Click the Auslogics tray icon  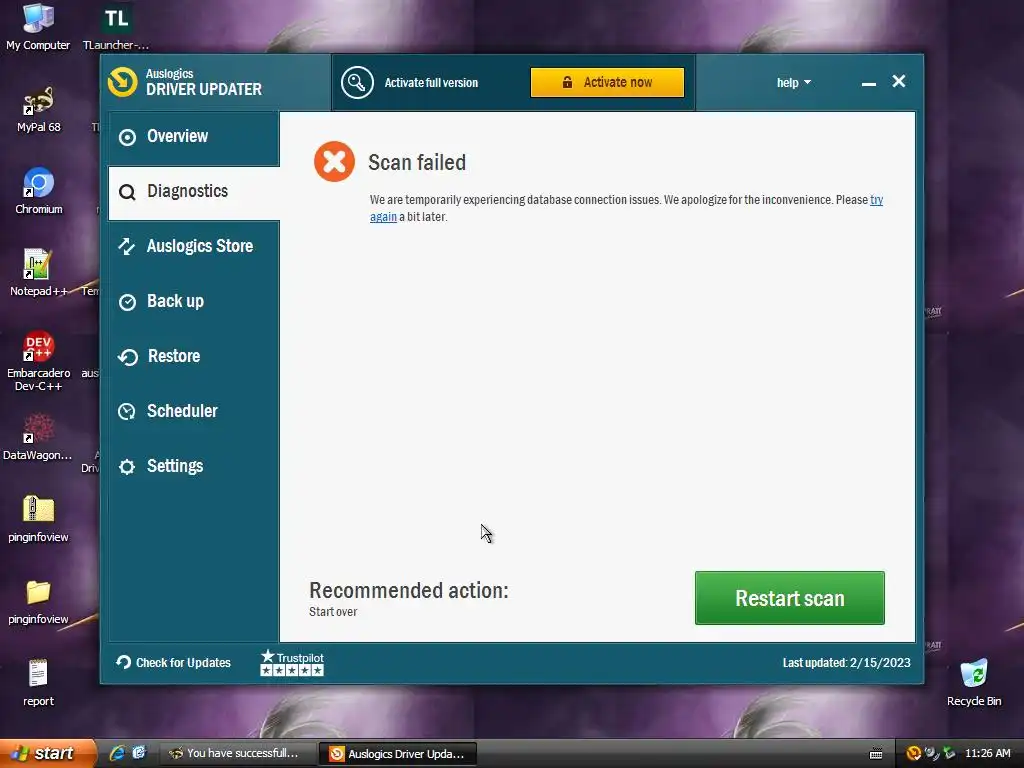click(914, 754)
